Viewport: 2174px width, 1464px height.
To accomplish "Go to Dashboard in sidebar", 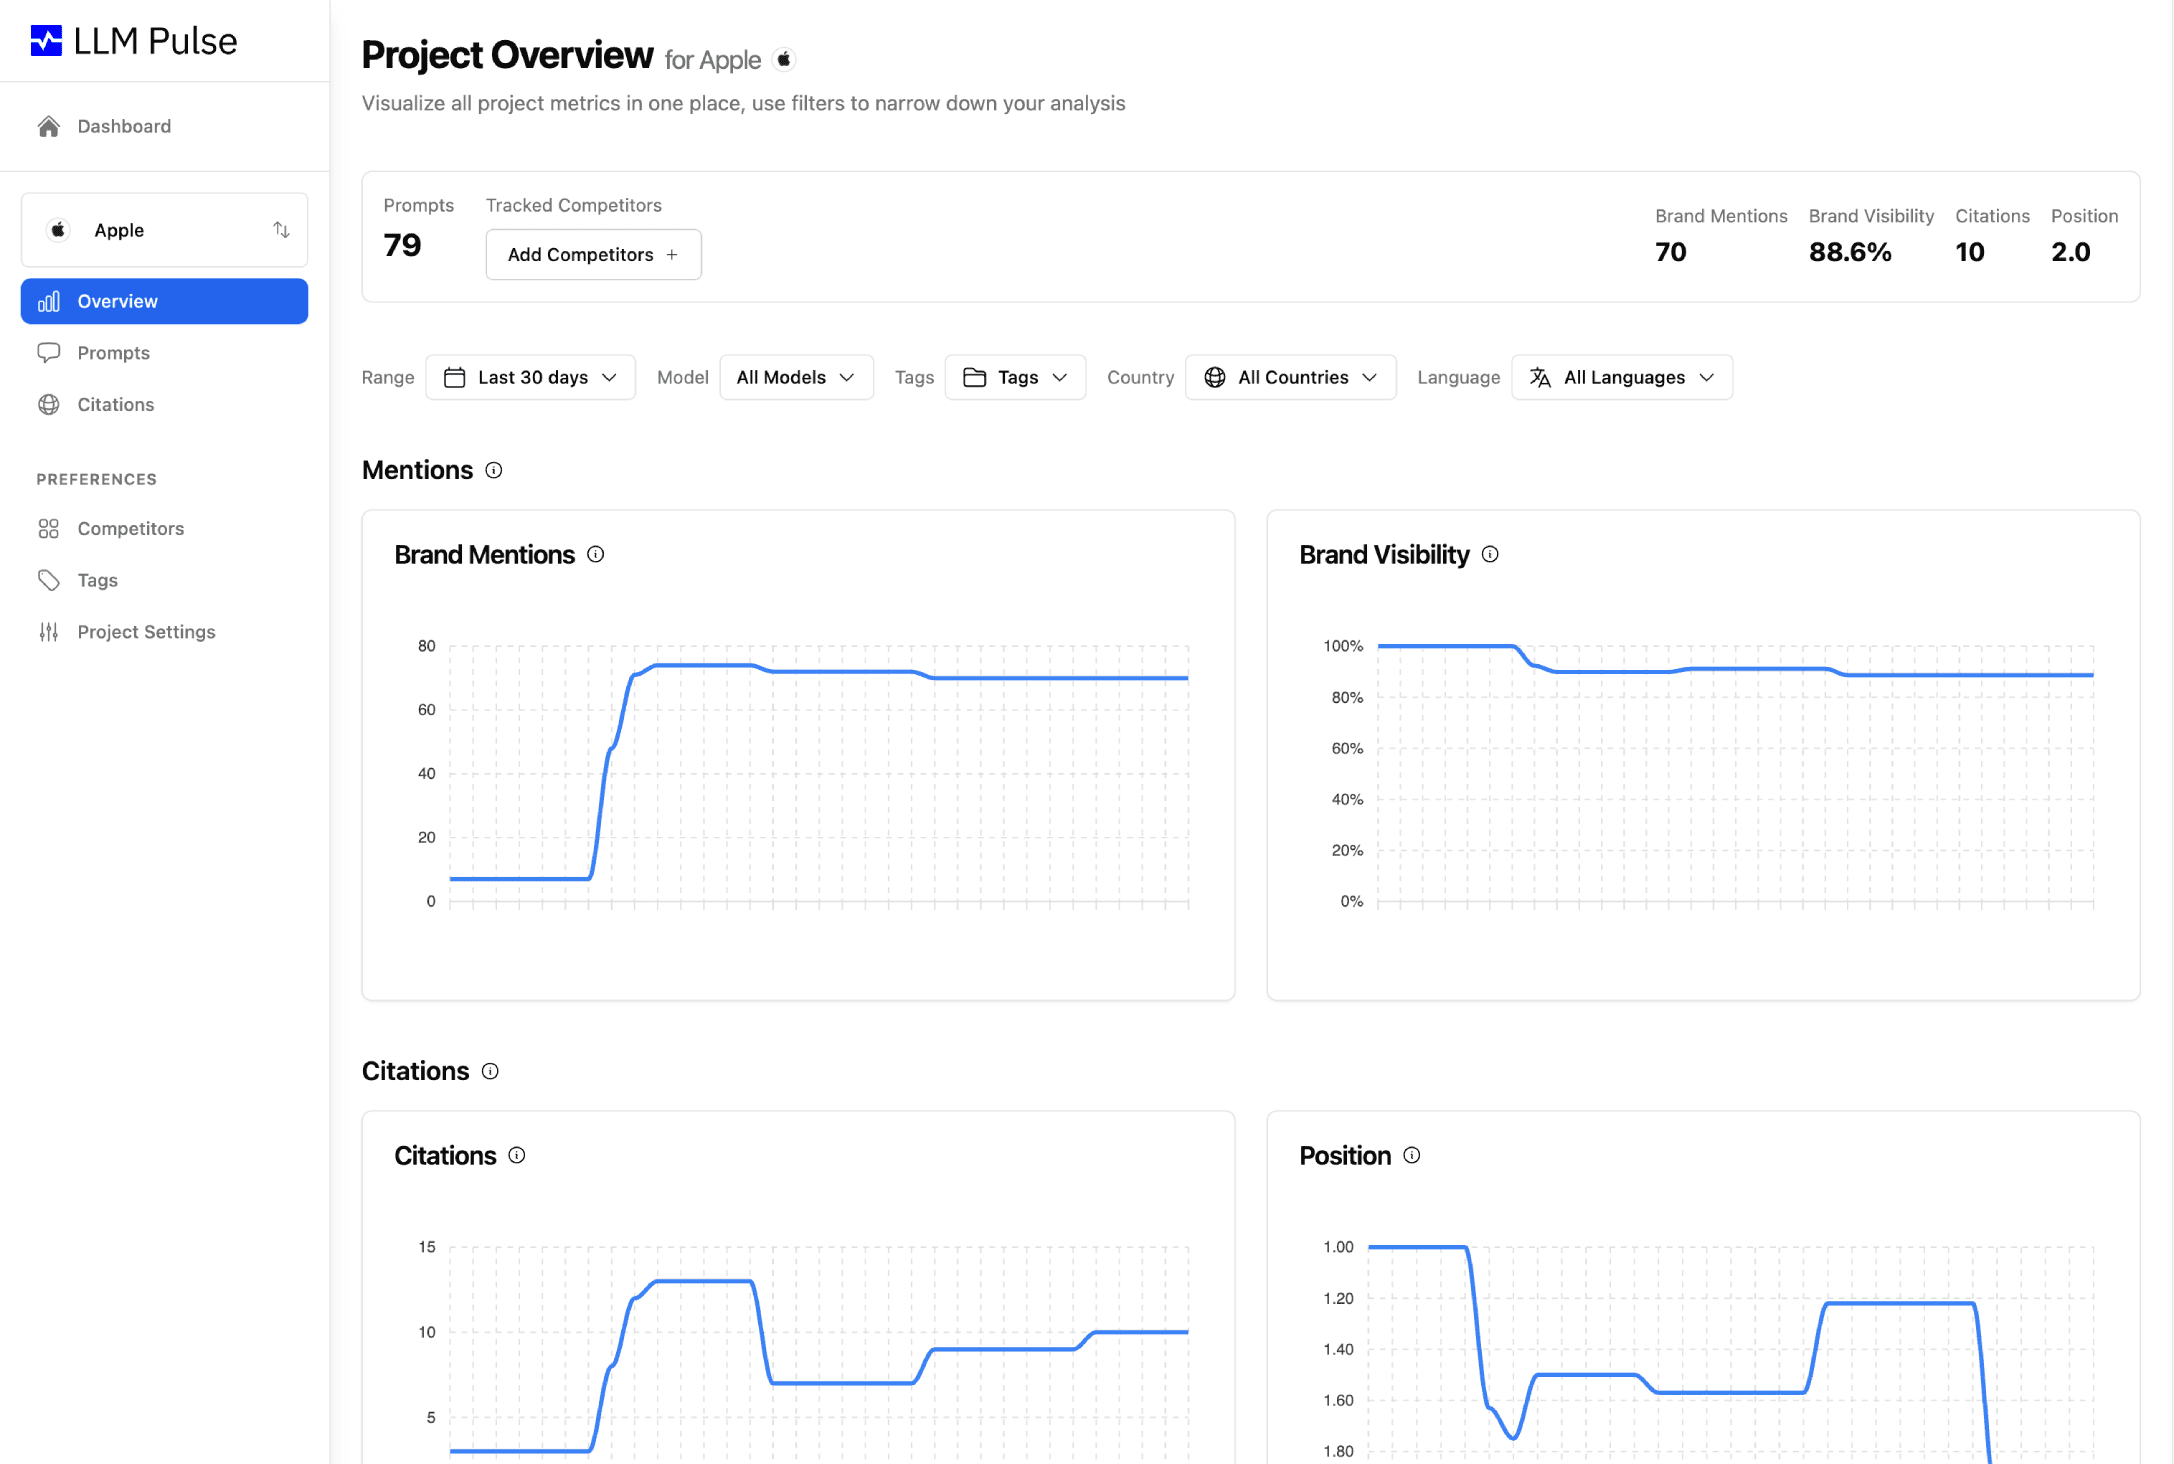I will [x=124, y=126].
